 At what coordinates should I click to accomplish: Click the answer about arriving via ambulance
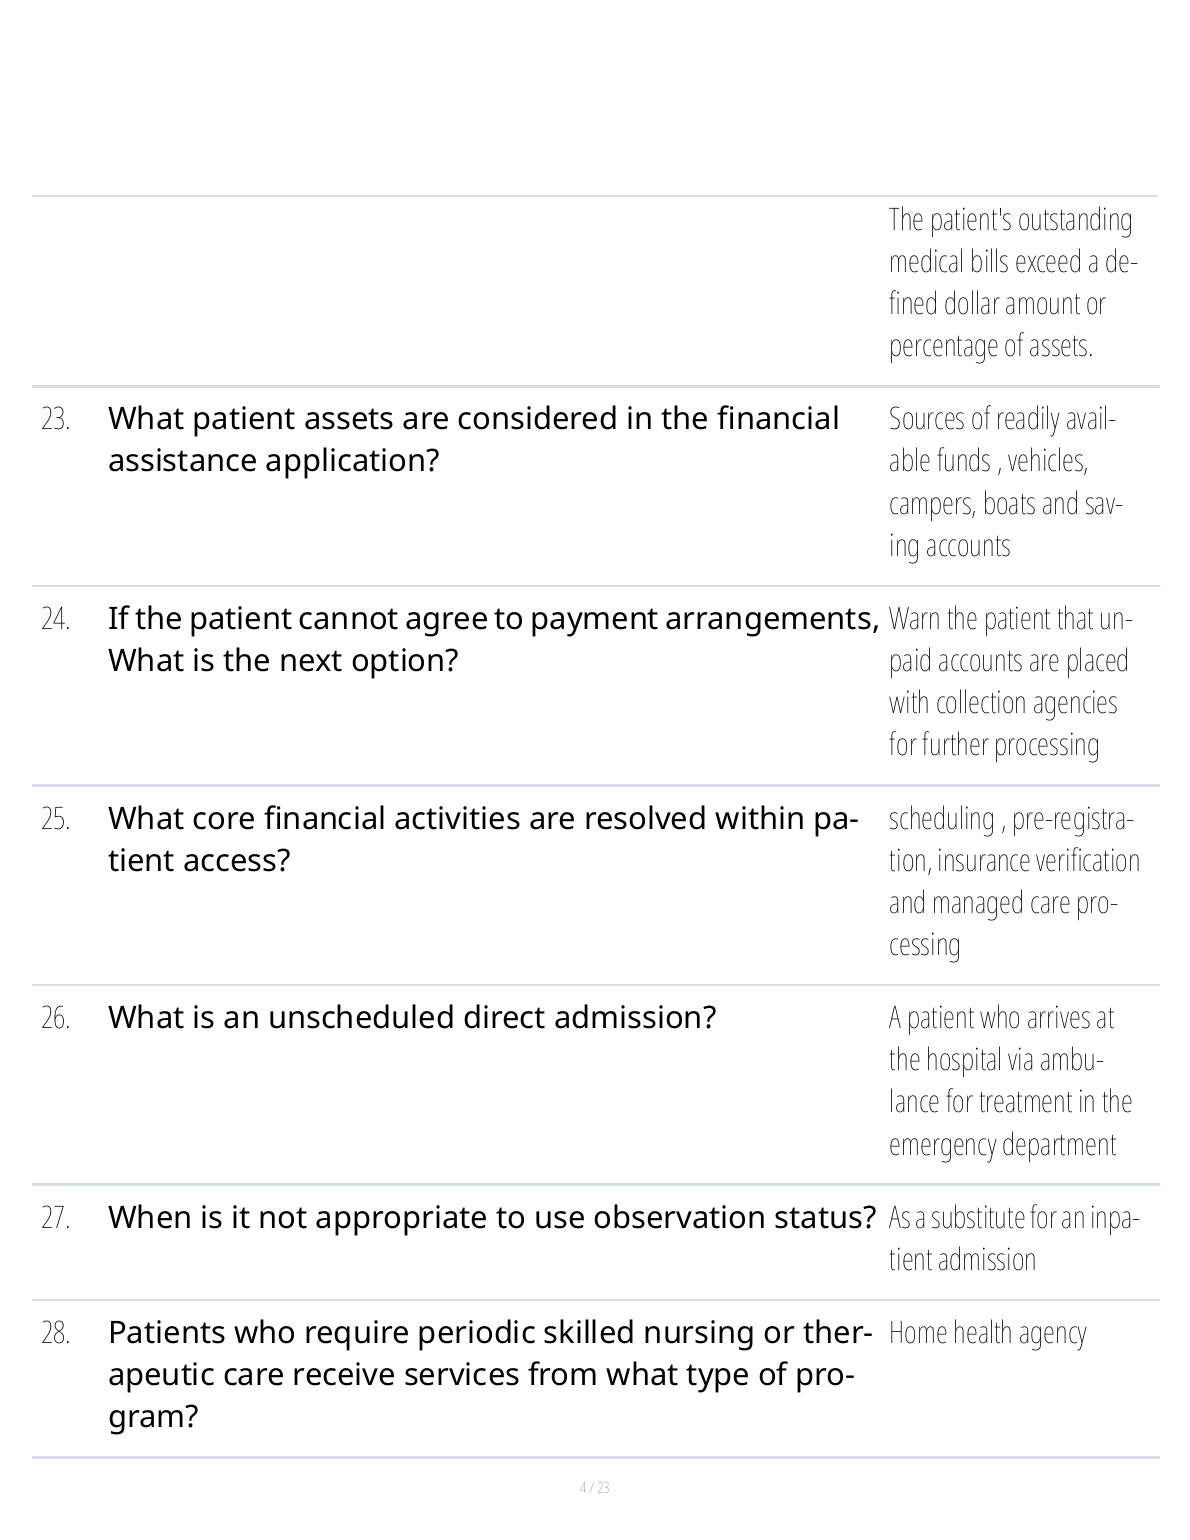click(x=1010, y=1081)
